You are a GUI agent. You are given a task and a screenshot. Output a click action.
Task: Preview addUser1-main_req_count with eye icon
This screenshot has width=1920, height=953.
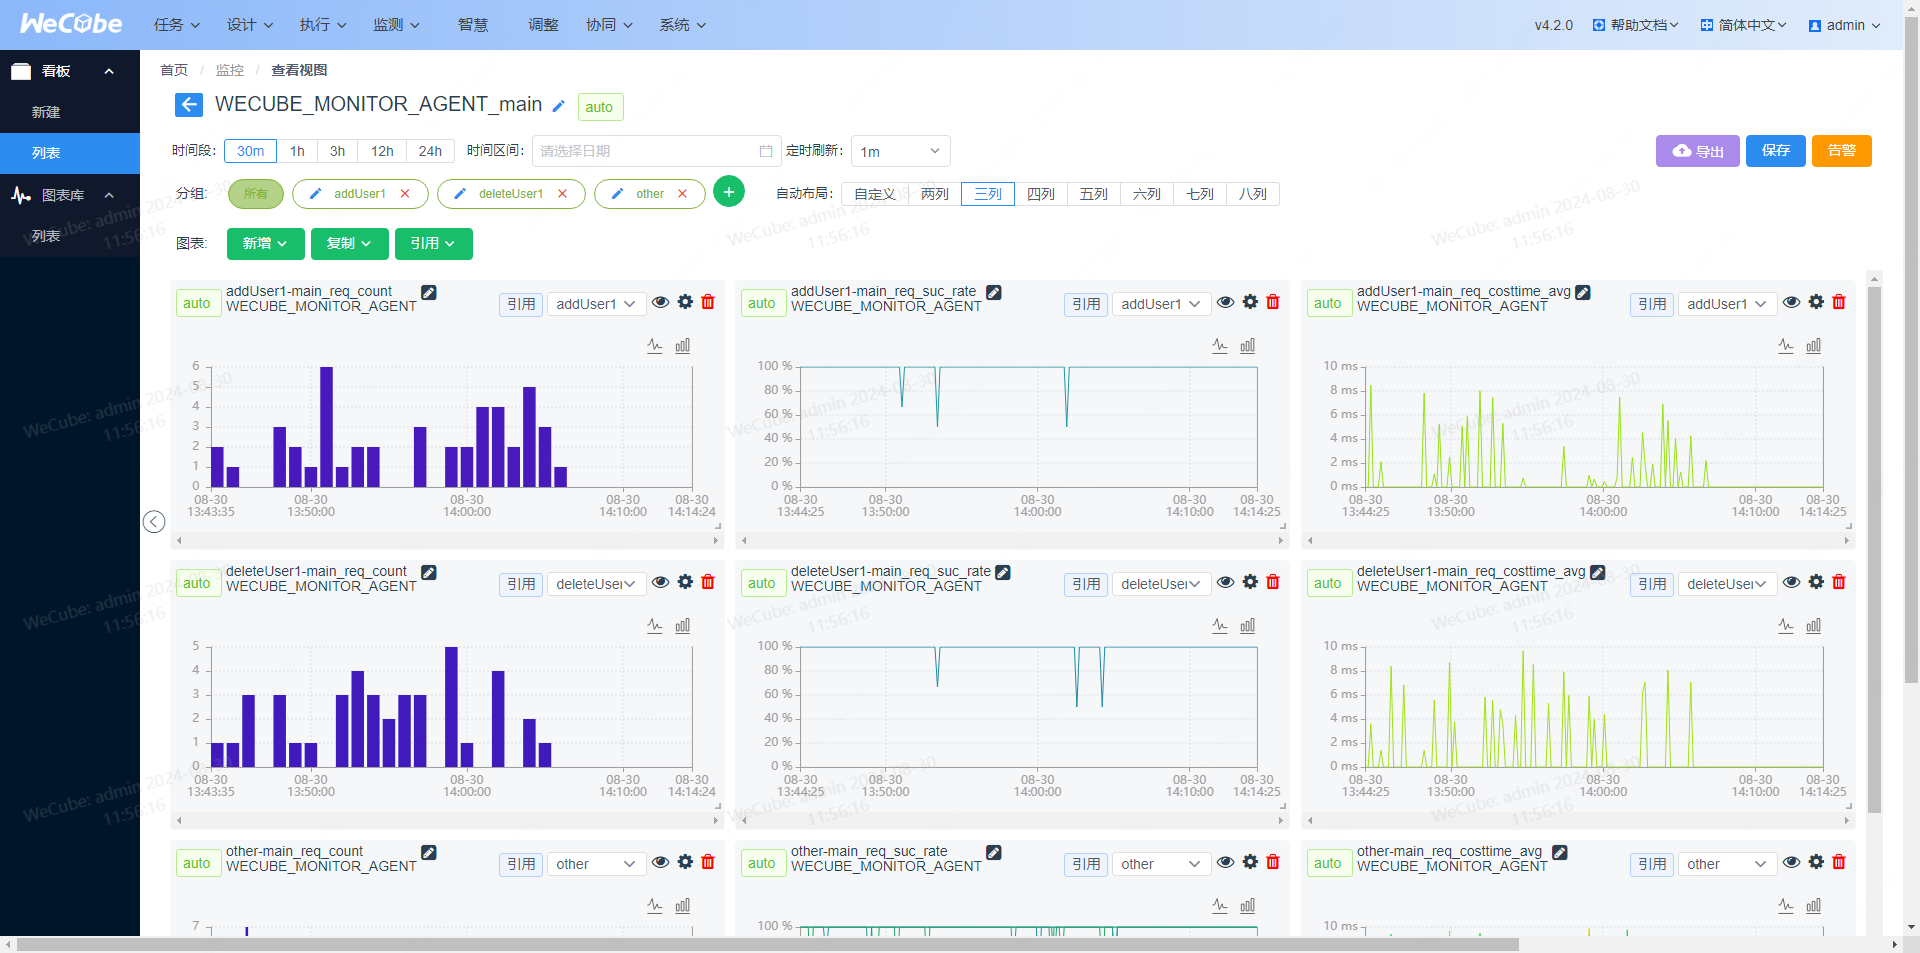click(x=660, y=302)
